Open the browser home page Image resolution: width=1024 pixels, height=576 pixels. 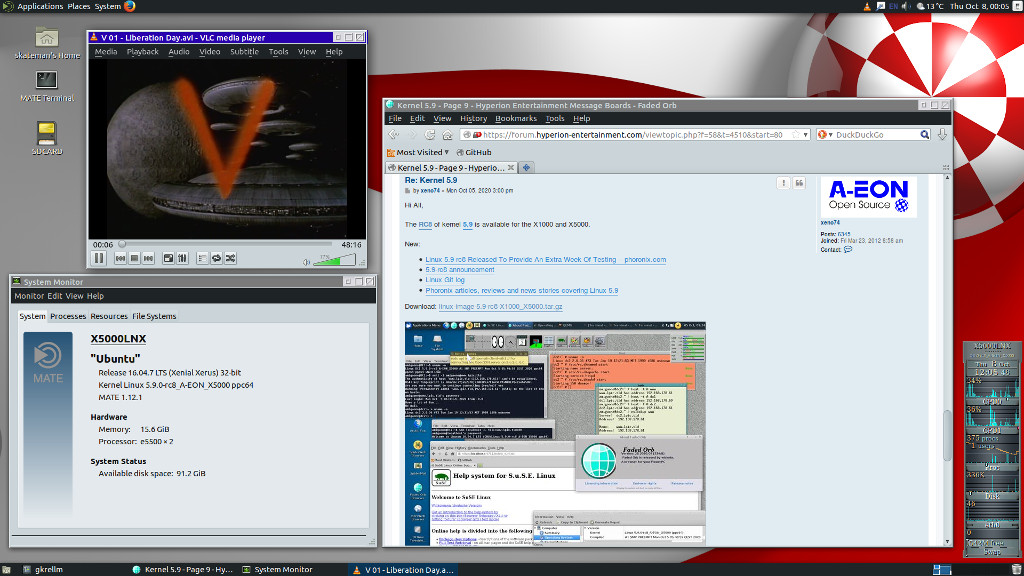click(447, 135)
